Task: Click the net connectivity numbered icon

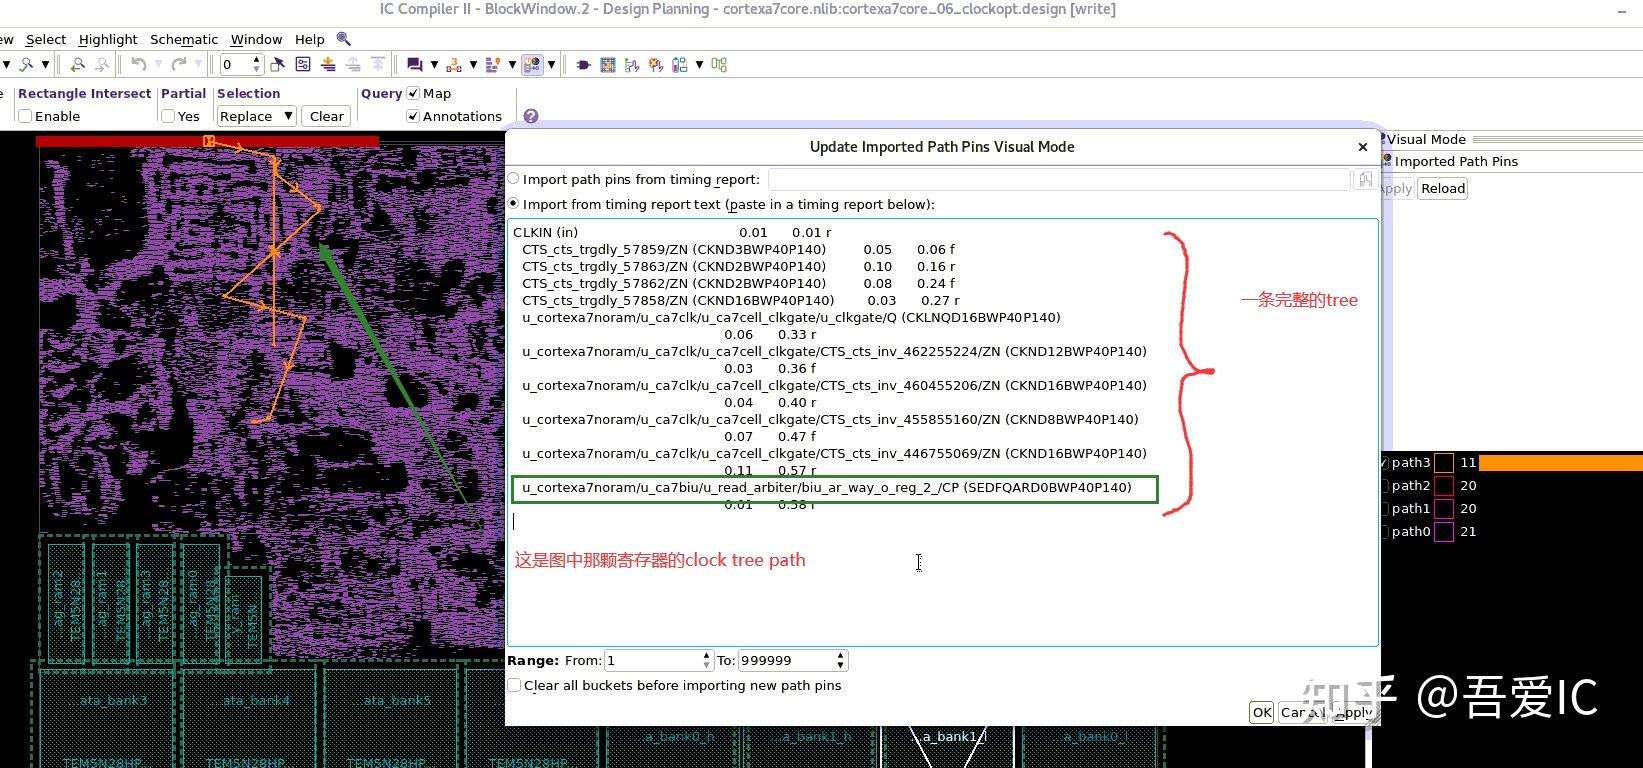Action: coord(454,64)
